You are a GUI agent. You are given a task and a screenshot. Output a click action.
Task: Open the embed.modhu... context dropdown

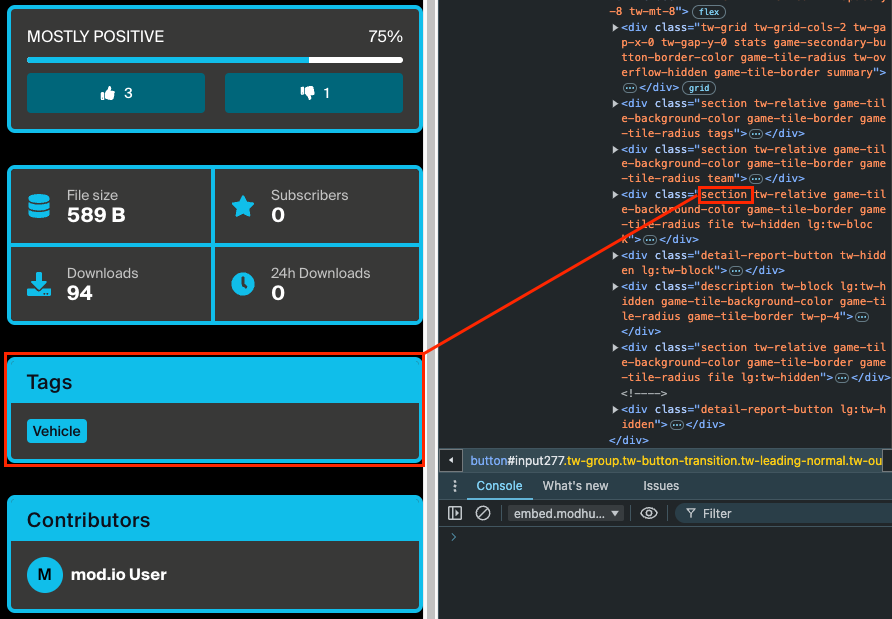[565, 513]
